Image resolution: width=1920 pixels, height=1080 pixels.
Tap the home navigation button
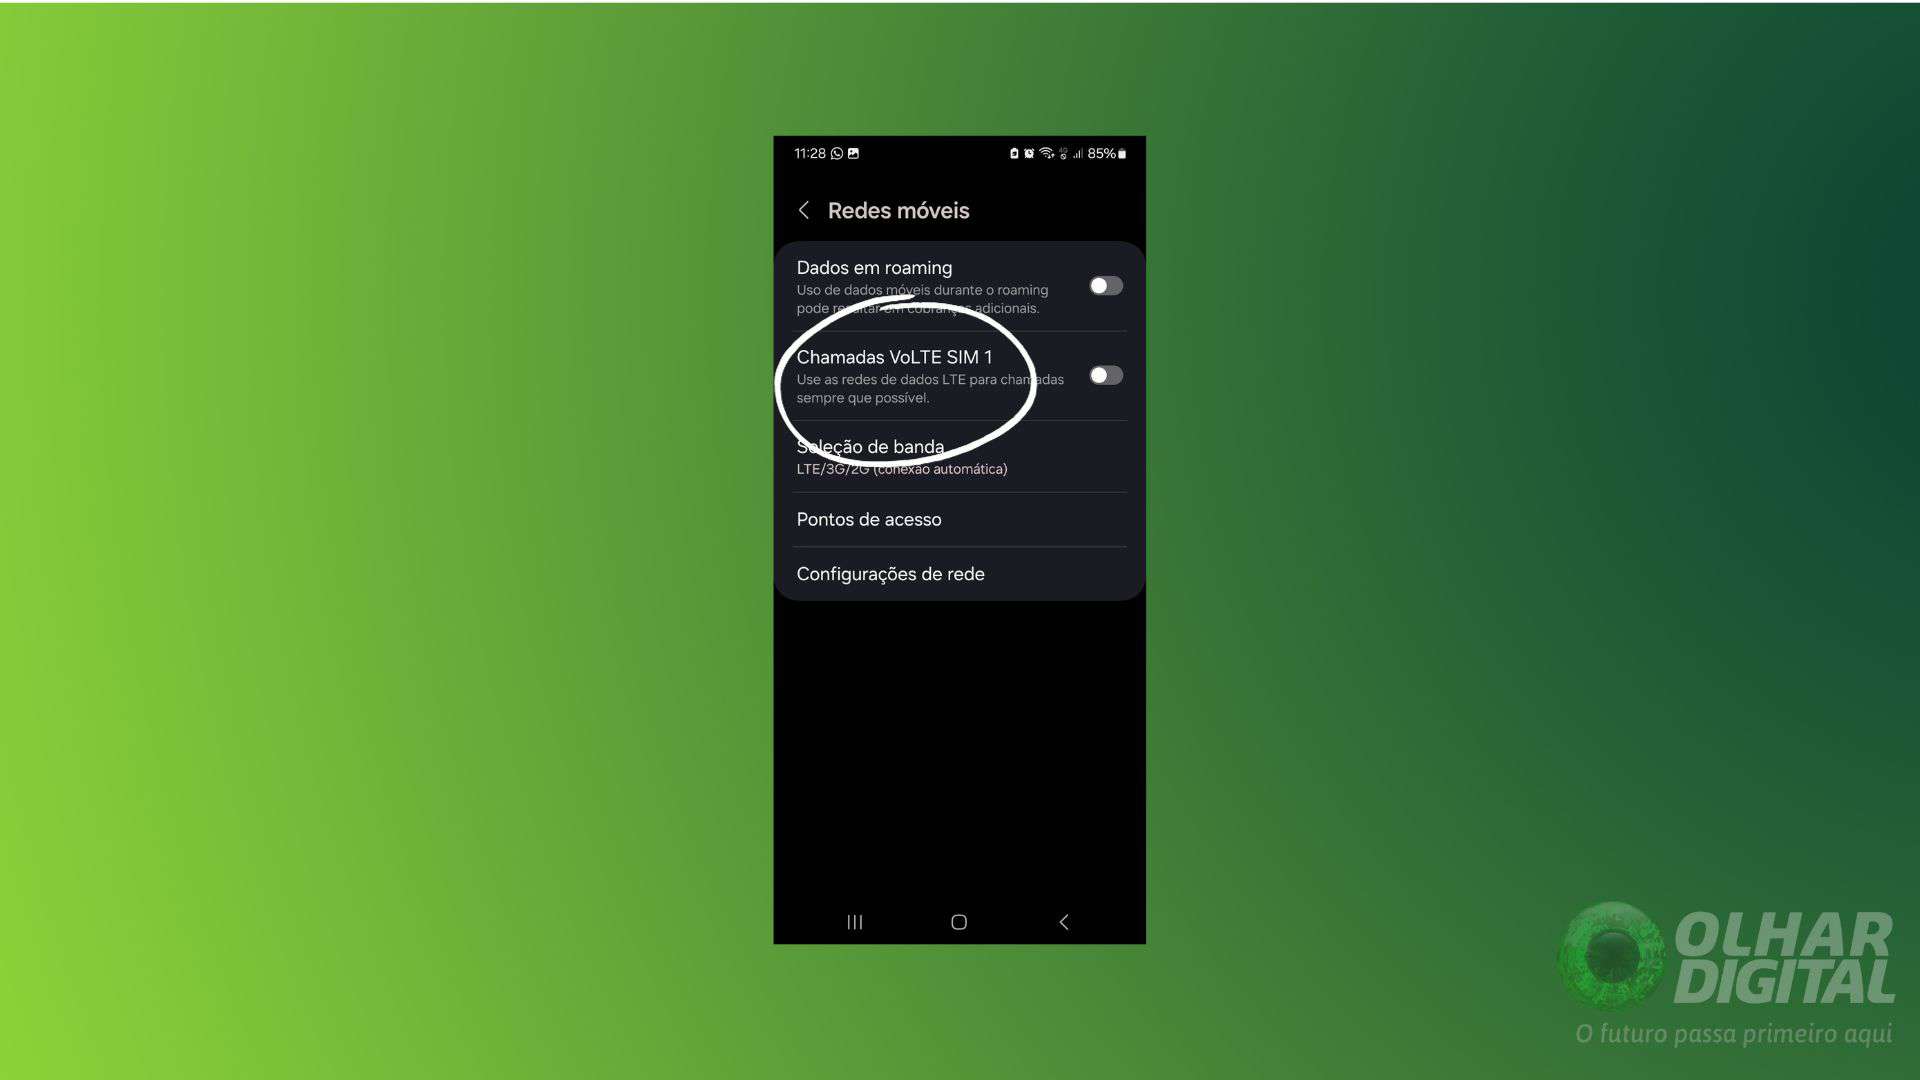coord(959,922)
